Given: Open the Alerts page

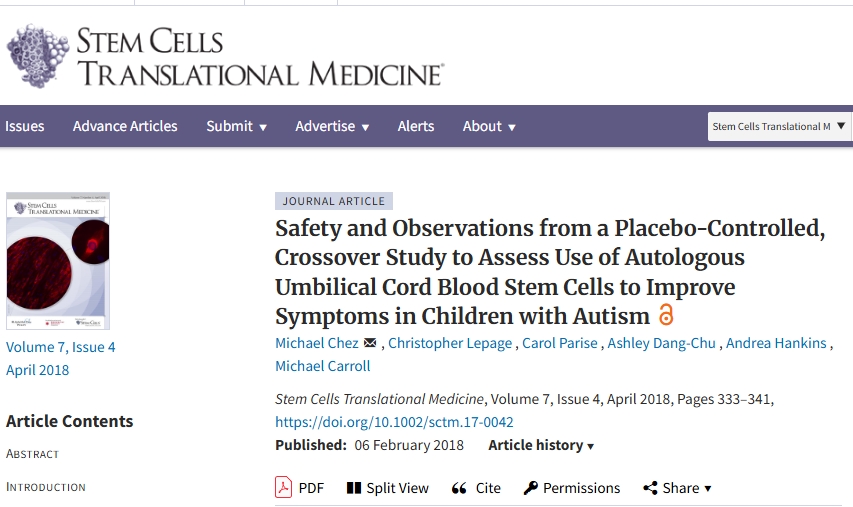Looking at the screenshot, I should [x=416, y=126].
